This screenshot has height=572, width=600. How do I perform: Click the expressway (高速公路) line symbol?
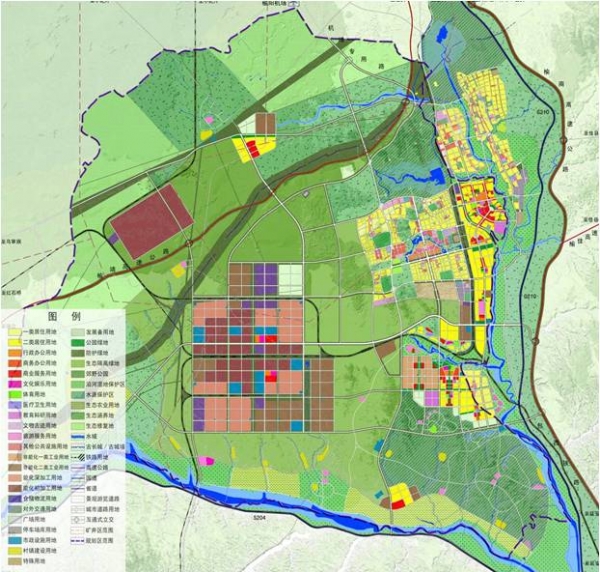click(x=77, y=467)
